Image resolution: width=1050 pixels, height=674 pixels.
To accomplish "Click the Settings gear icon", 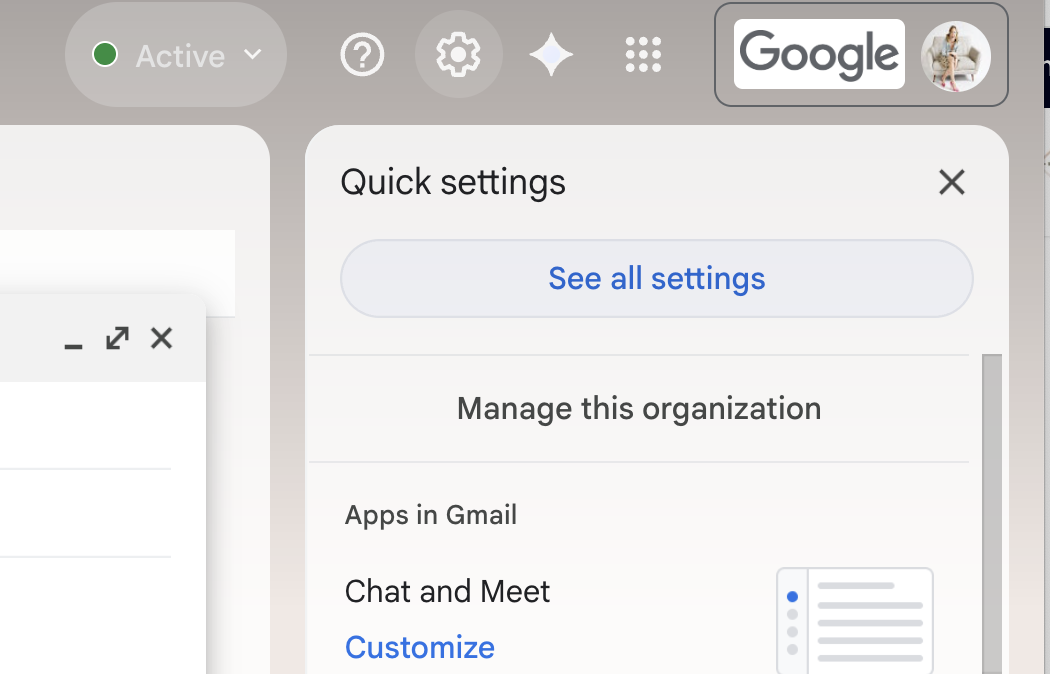I will click(x=459, y=54).
